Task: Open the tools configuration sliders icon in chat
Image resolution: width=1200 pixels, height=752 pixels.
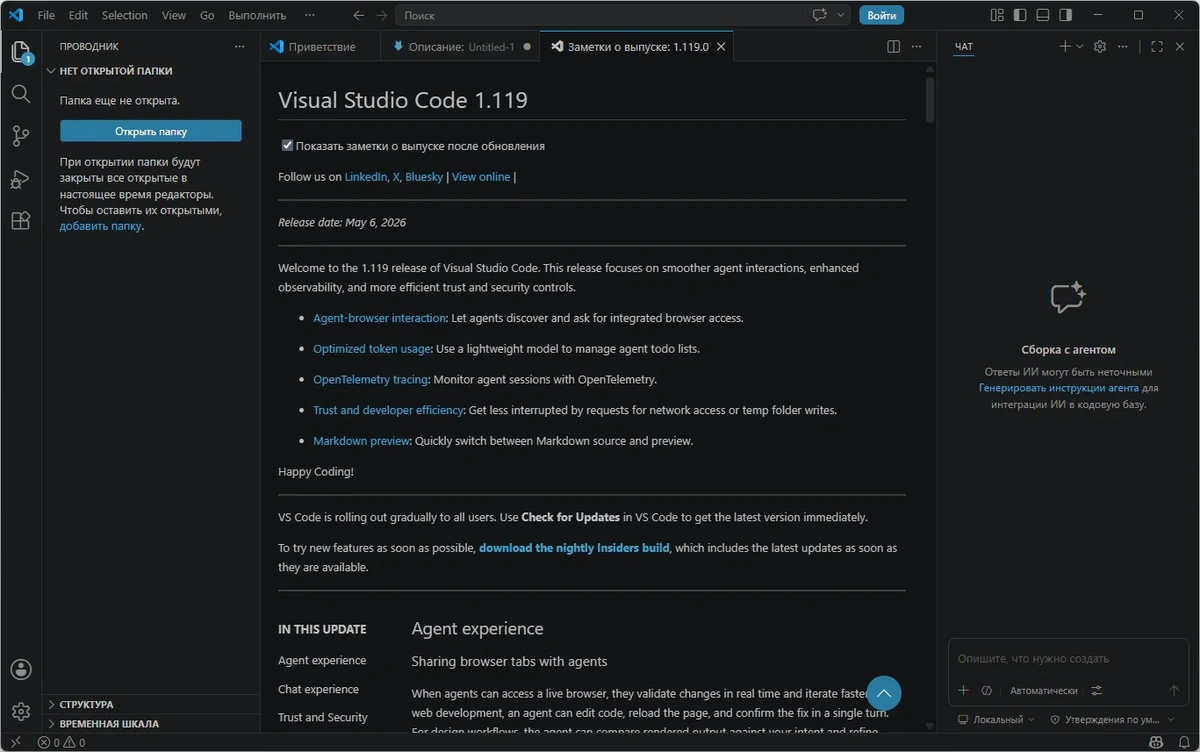Action: click(1097, 690)
